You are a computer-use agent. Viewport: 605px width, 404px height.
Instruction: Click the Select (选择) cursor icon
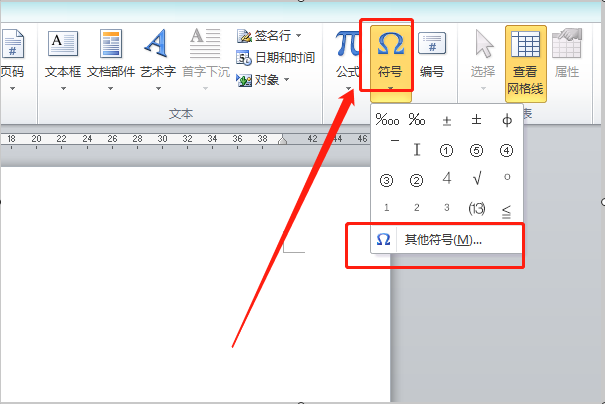tap(484, 44)
